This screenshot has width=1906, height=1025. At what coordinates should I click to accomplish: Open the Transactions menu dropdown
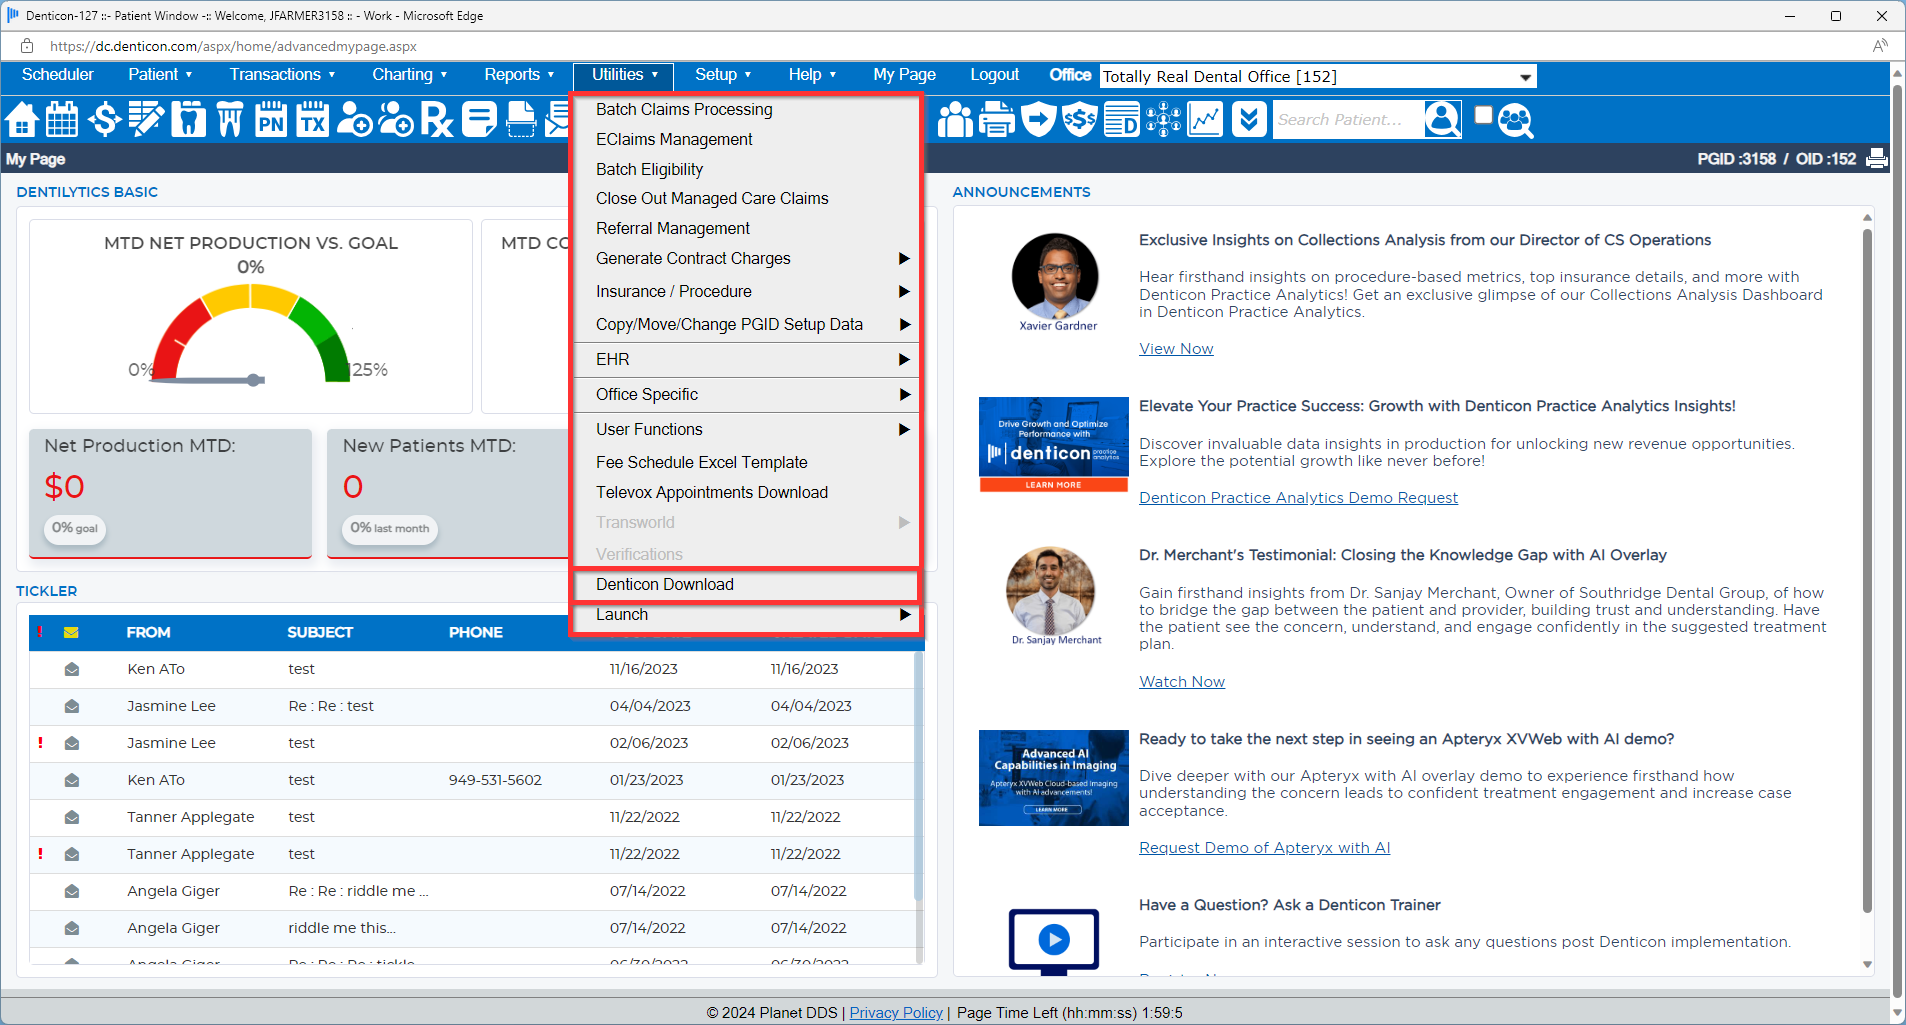click(282, 75)
